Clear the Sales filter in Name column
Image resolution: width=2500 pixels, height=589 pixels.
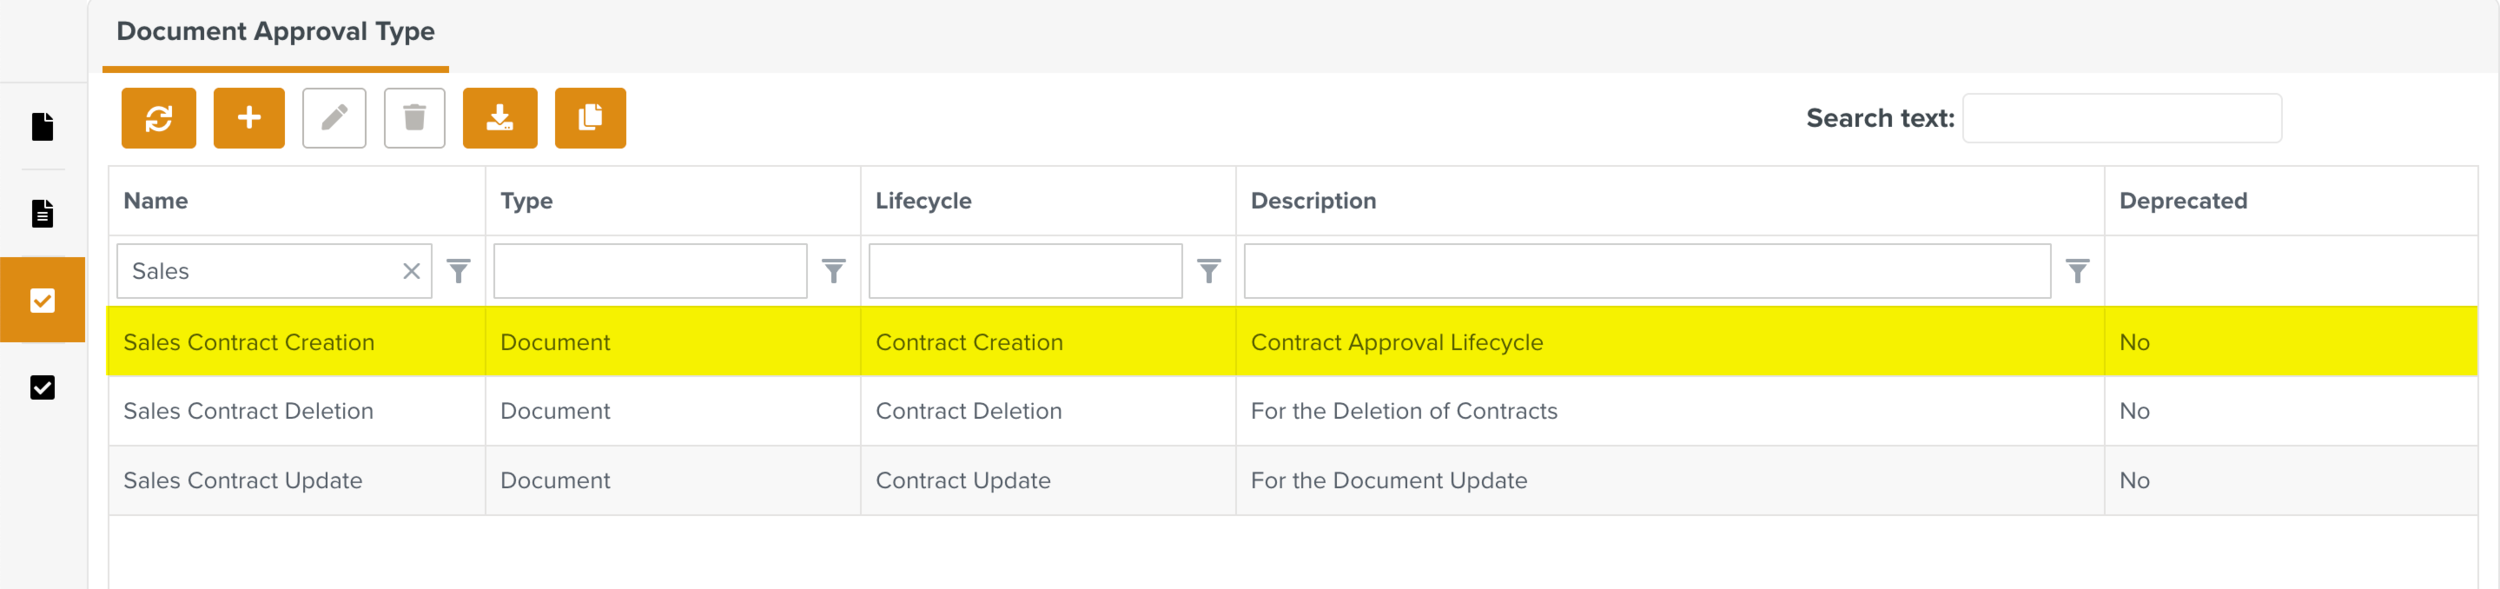click(411, 271)
